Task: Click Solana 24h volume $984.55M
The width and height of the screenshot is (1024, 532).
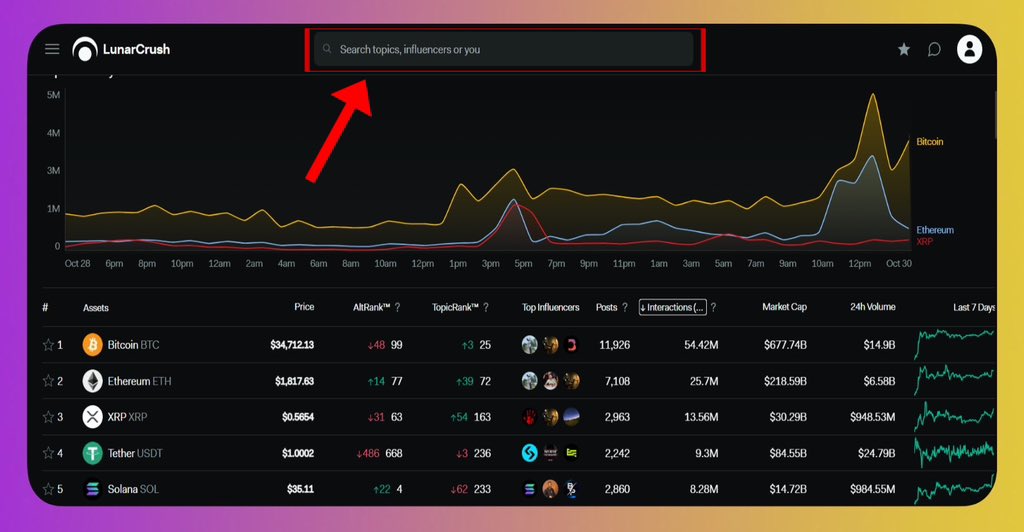Action: click(x=872, y=489)
